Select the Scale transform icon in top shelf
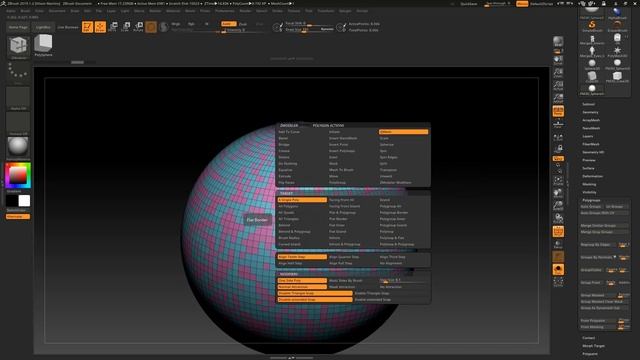 (x=126, y=27)
